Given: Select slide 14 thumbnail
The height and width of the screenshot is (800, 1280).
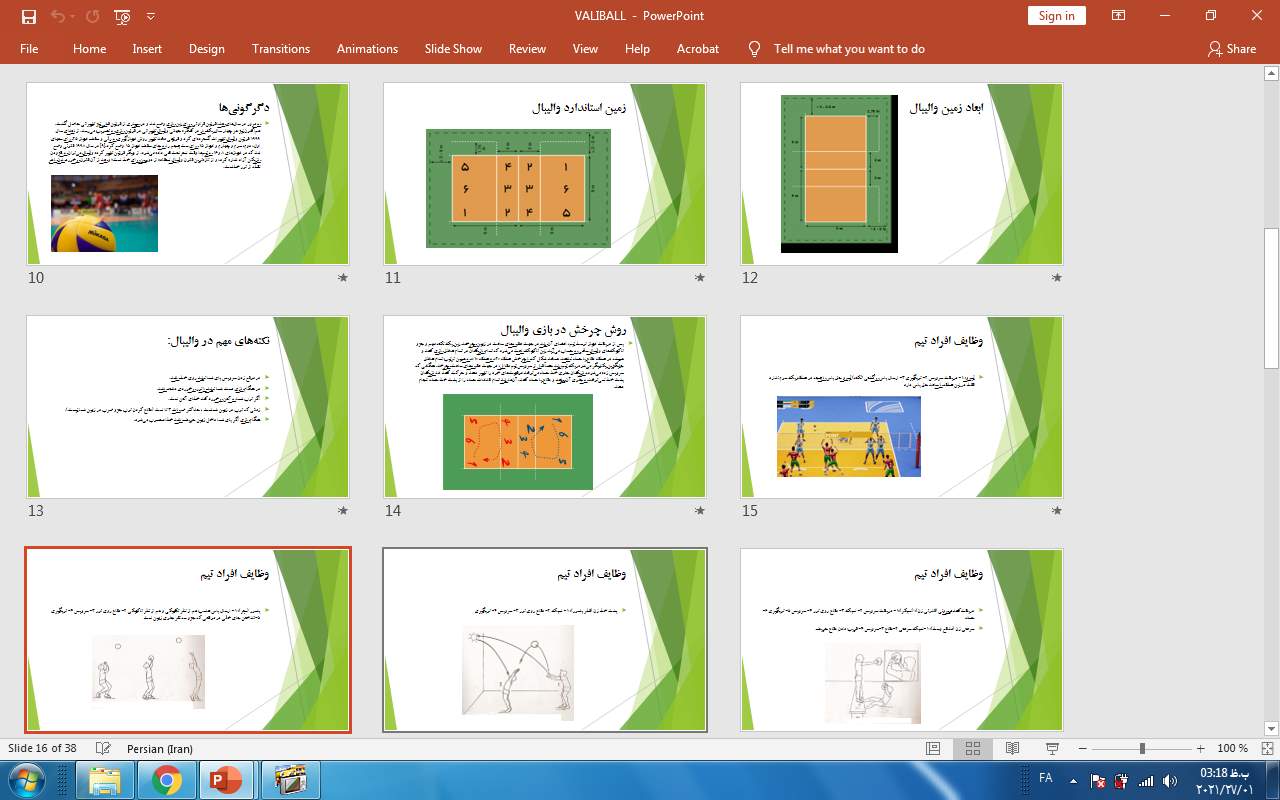Looking at the screenshot, I should [545, 407].
